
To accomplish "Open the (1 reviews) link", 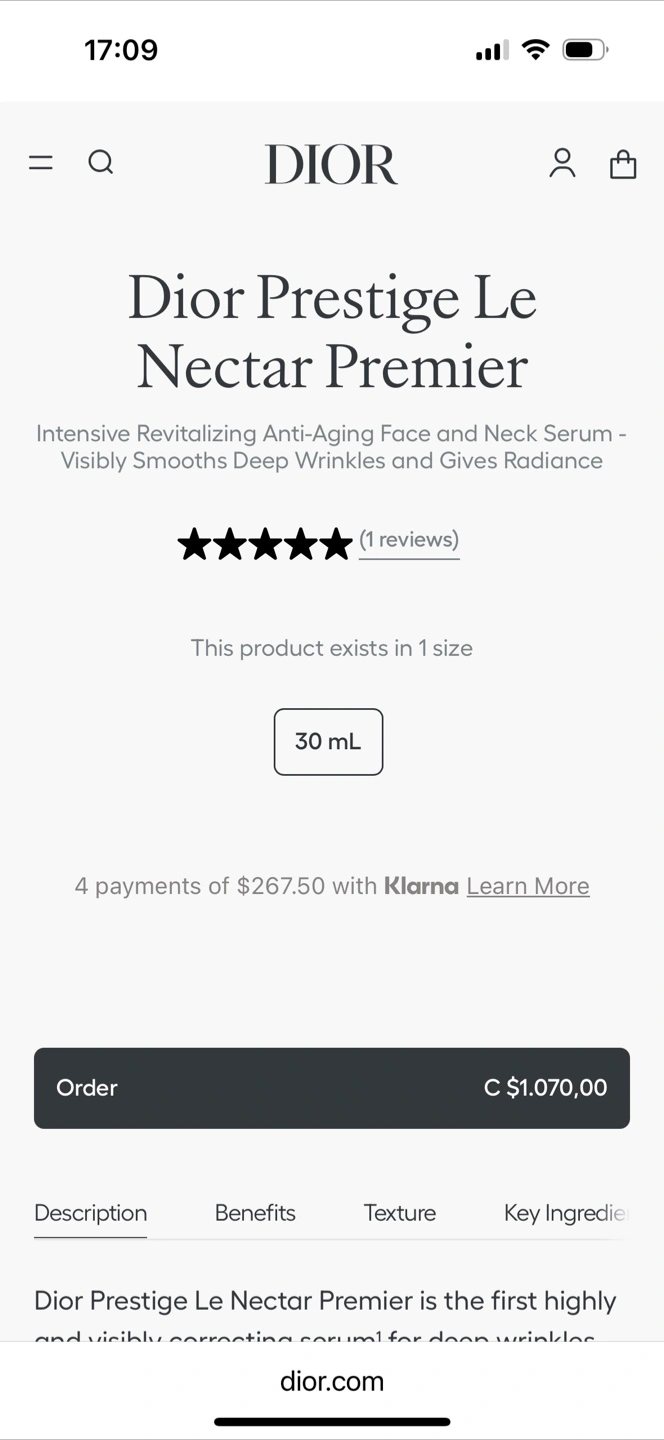I will point(409,540).
